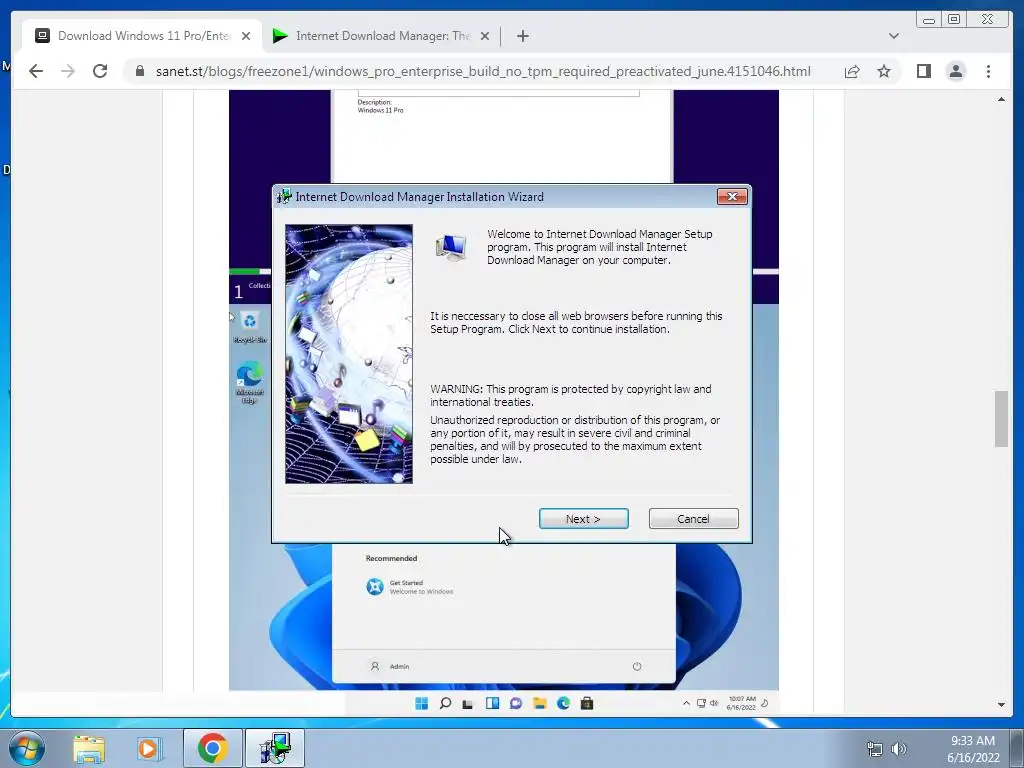Open volume control tray icon
The image size is (1024, 768).
899,749
